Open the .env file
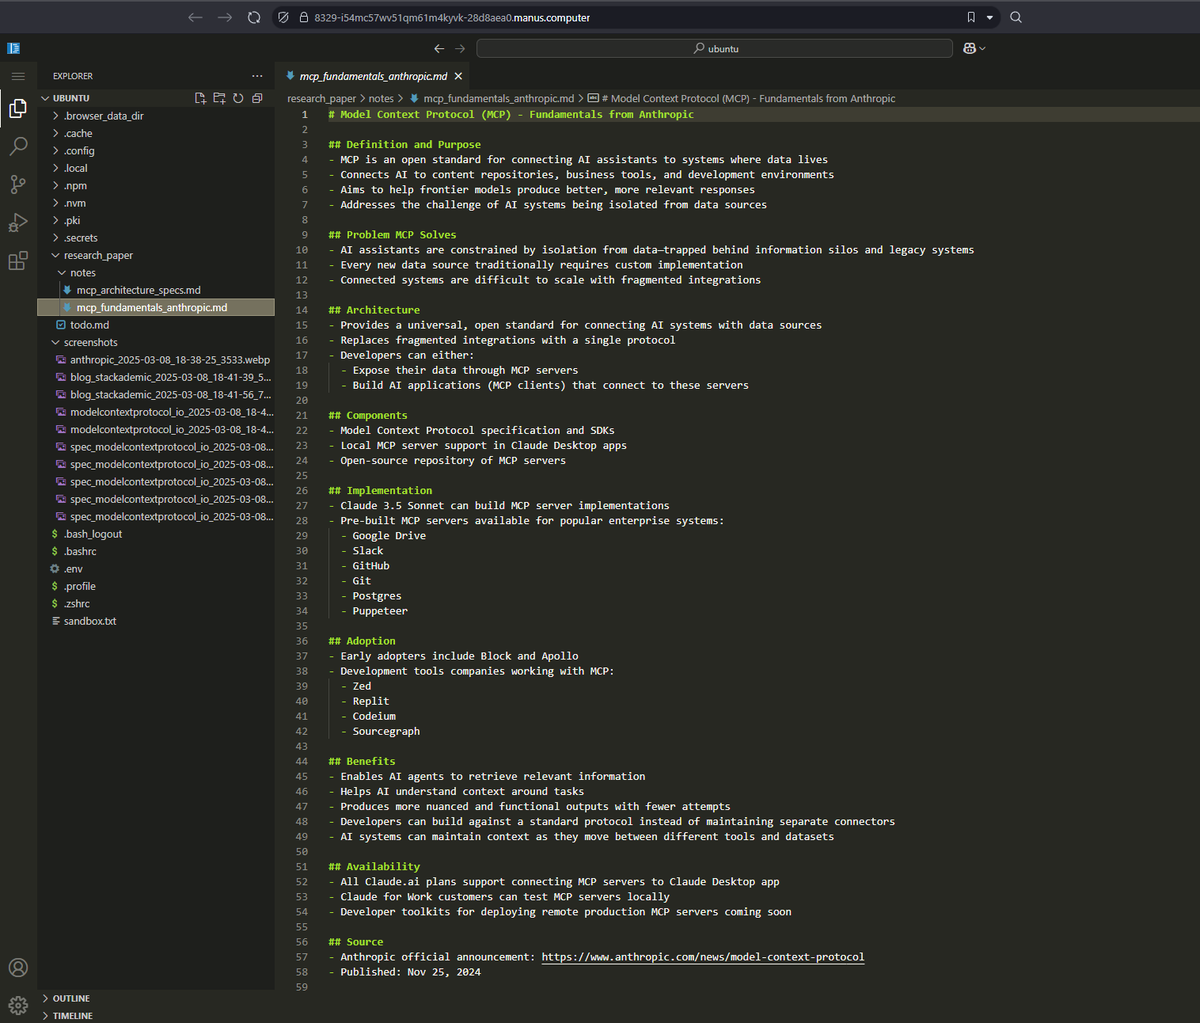Image resolution: width=1200 pixels, height=1023 pixels. pos(72,569)
